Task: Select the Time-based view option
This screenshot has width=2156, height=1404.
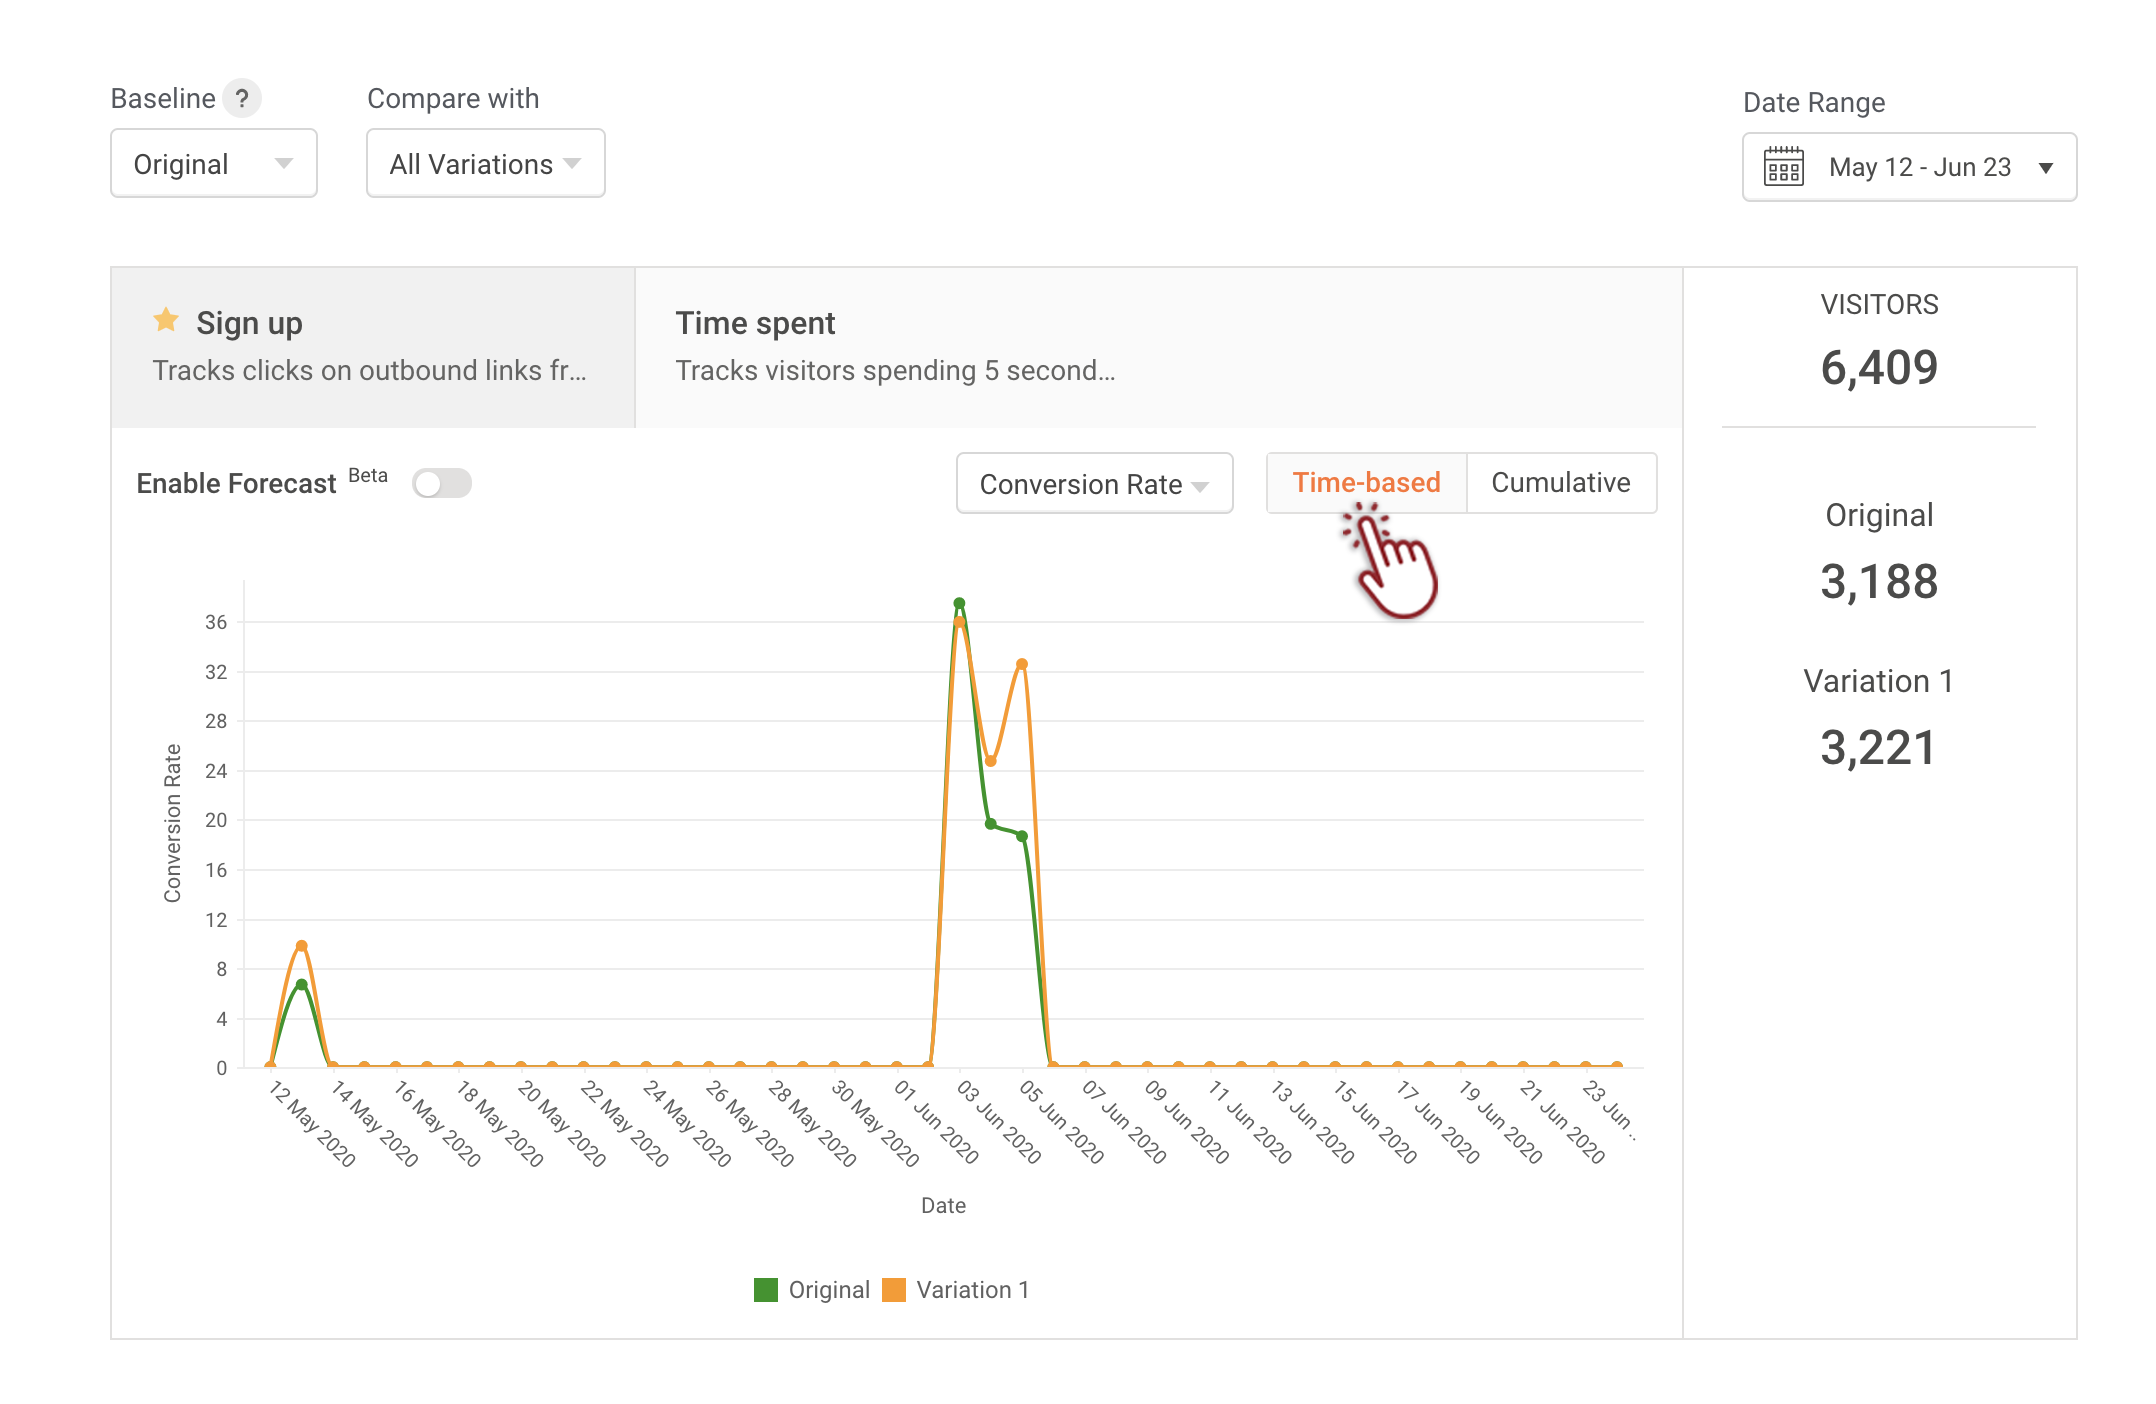Action: pyautogui.click(x=1366, y=483)
